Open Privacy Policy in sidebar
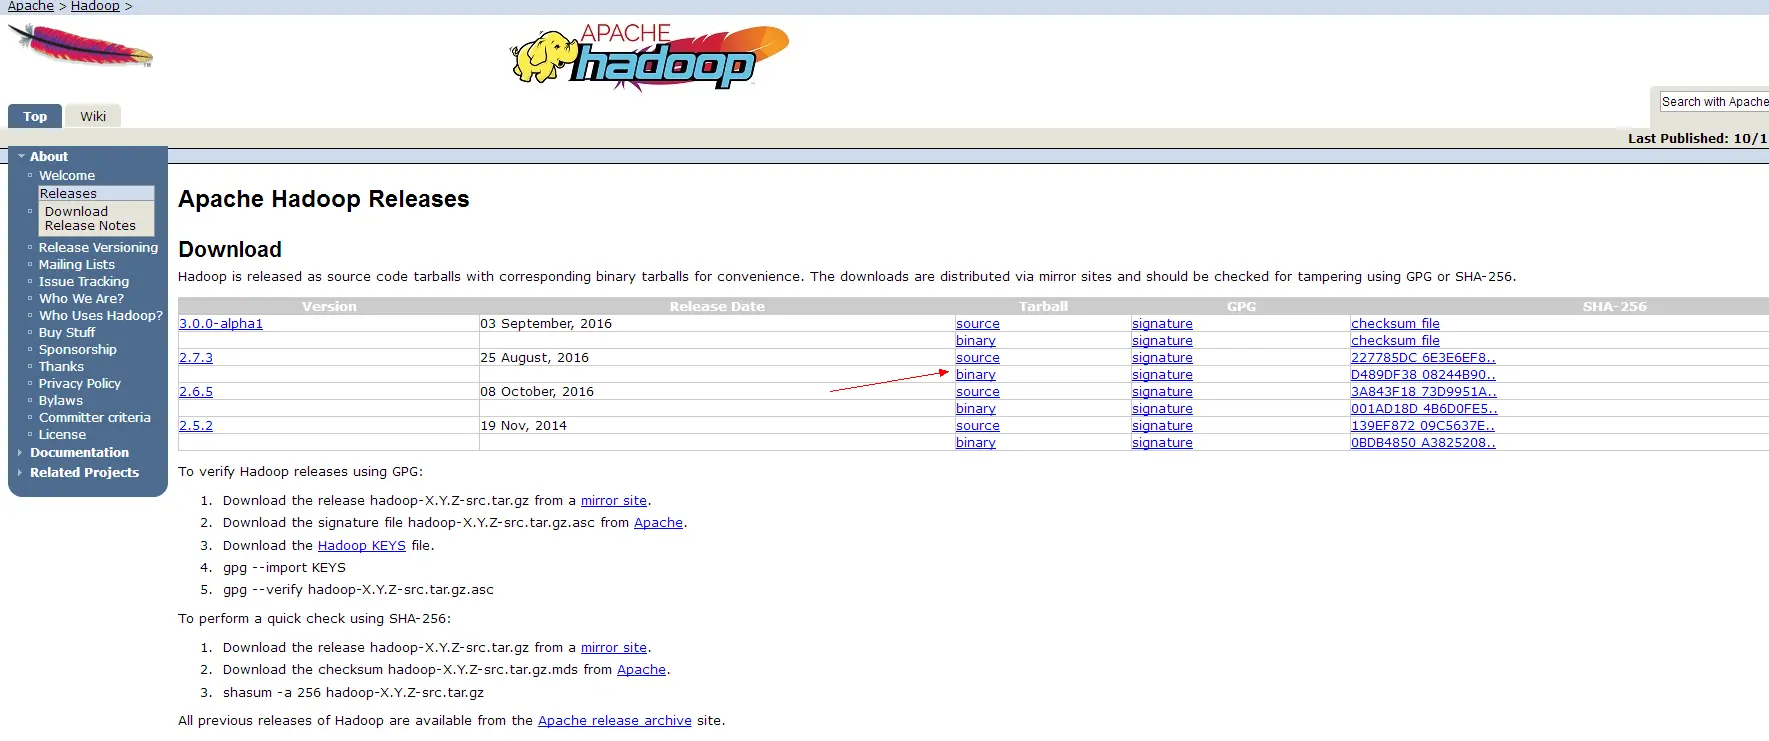 (x=80, y=384)
